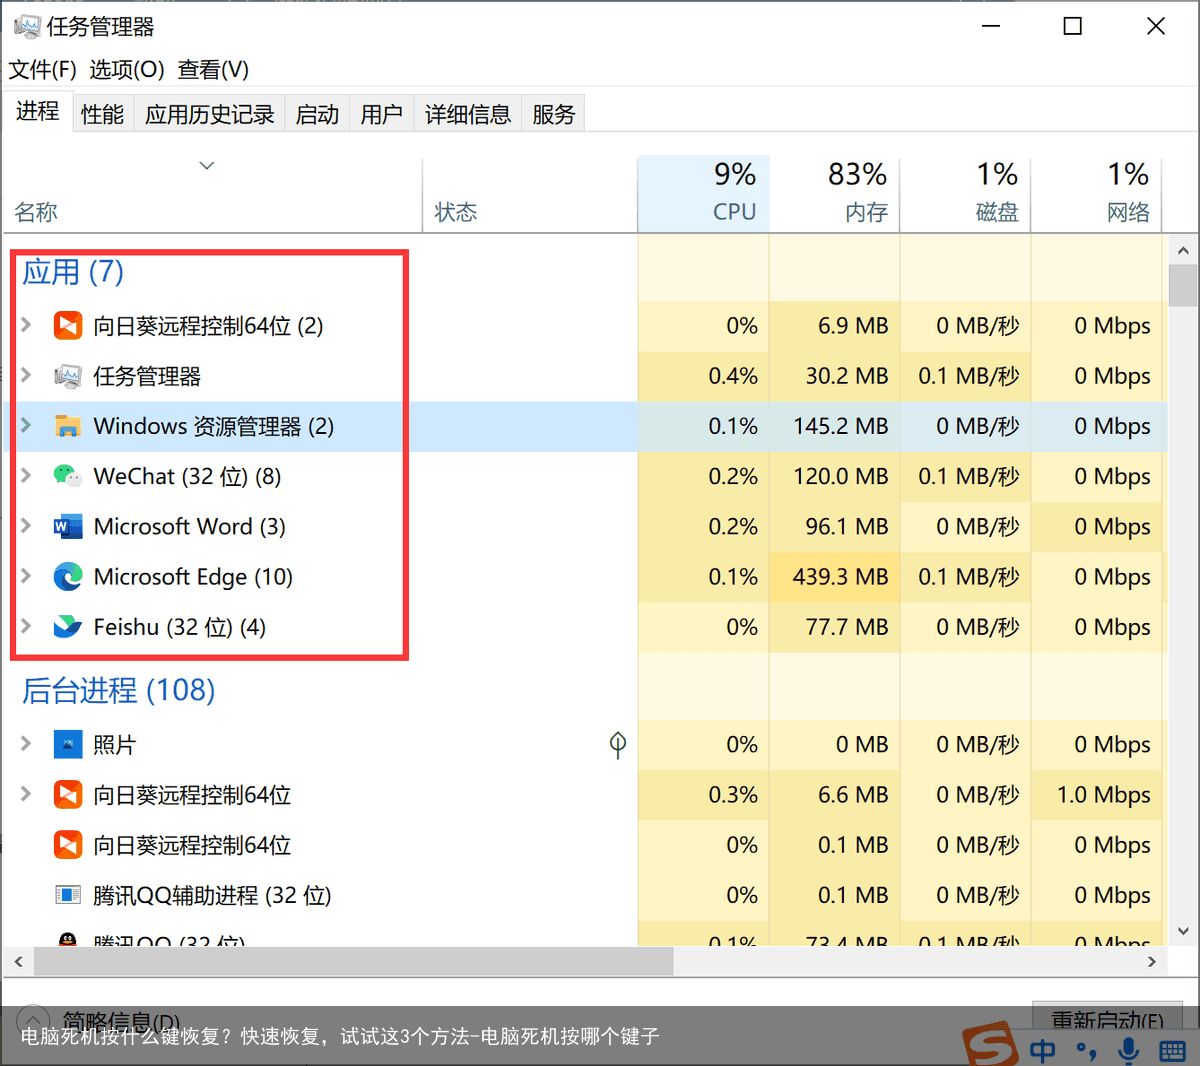This screenshot has width=1200, height=1066.
Task: Switch to the 性能 tab
Action: click(102, 113)
